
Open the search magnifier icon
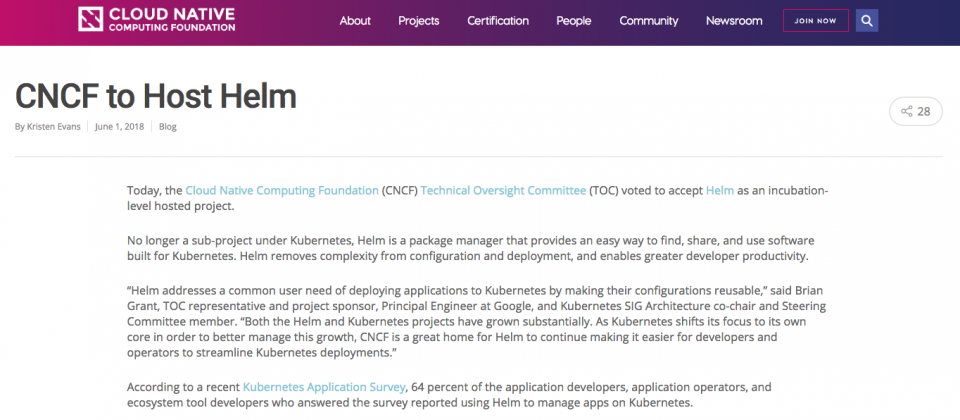[x=867, y=21]
